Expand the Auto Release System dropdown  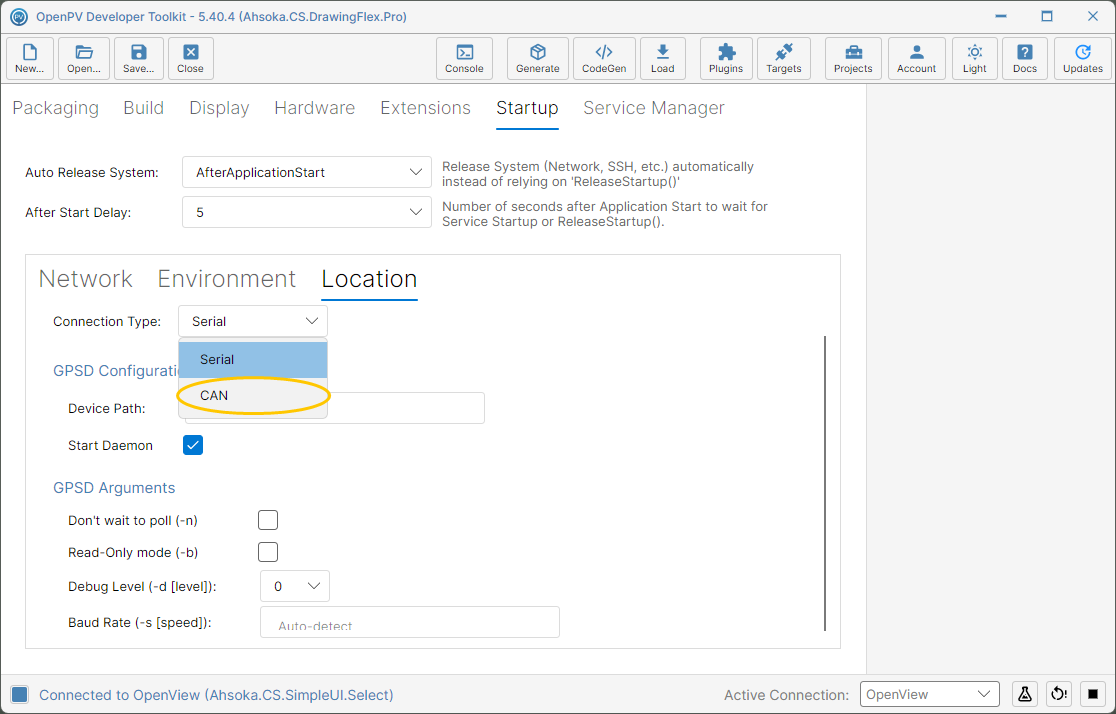[307, 172]
